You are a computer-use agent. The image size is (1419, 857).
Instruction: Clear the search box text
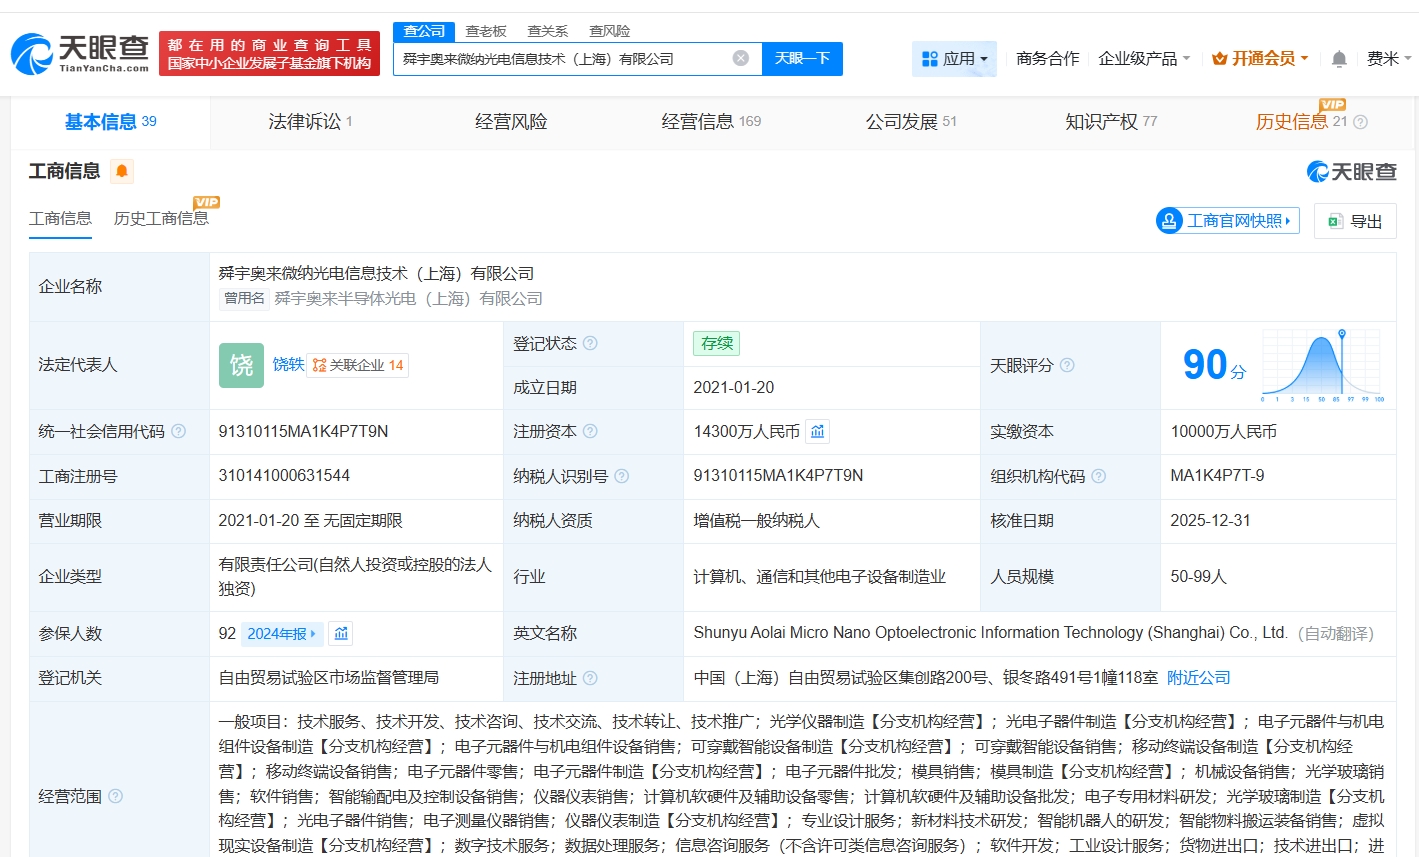(x=741, y=58)
